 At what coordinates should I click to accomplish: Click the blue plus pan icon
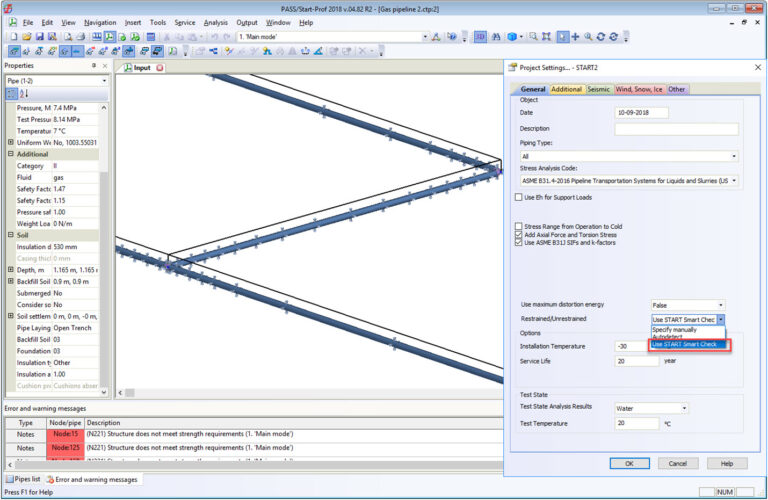pyautogui.click(x=576, y=37)
